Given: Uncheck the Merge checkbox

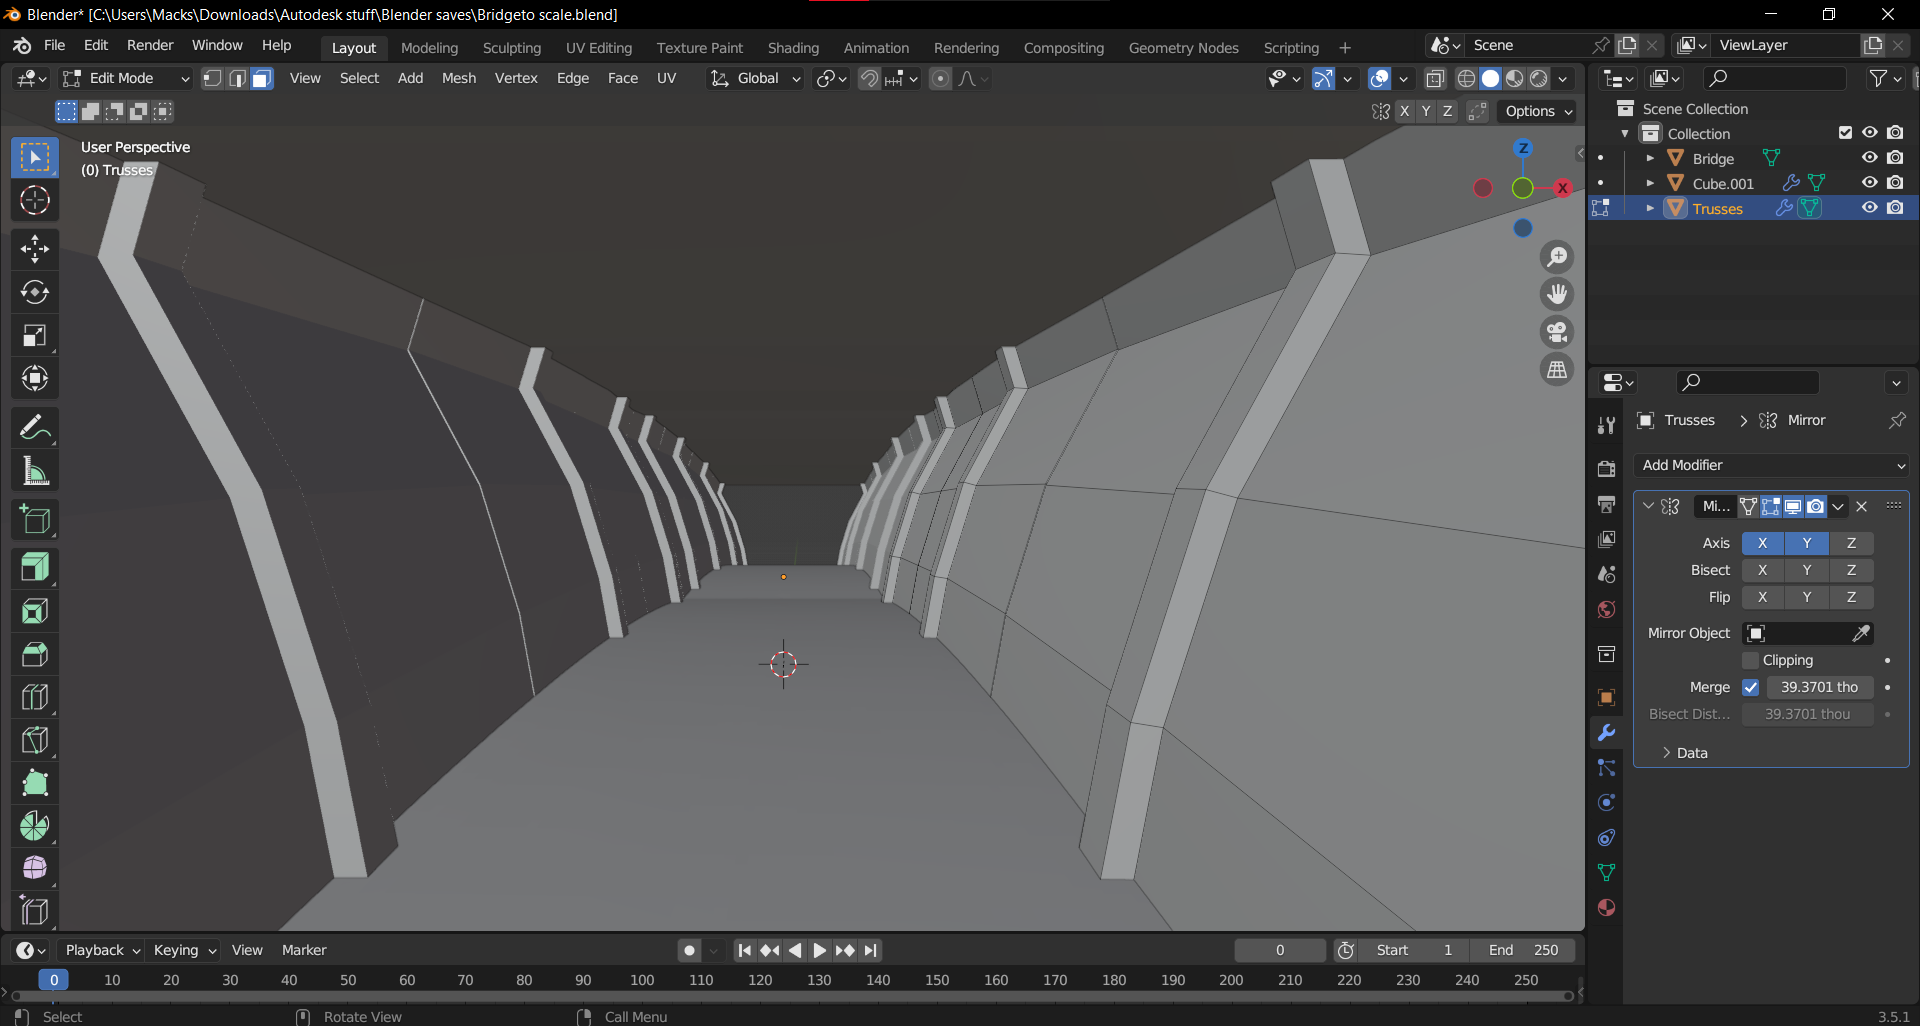Looking at the screenshot, I should (x=1750, y=687).
